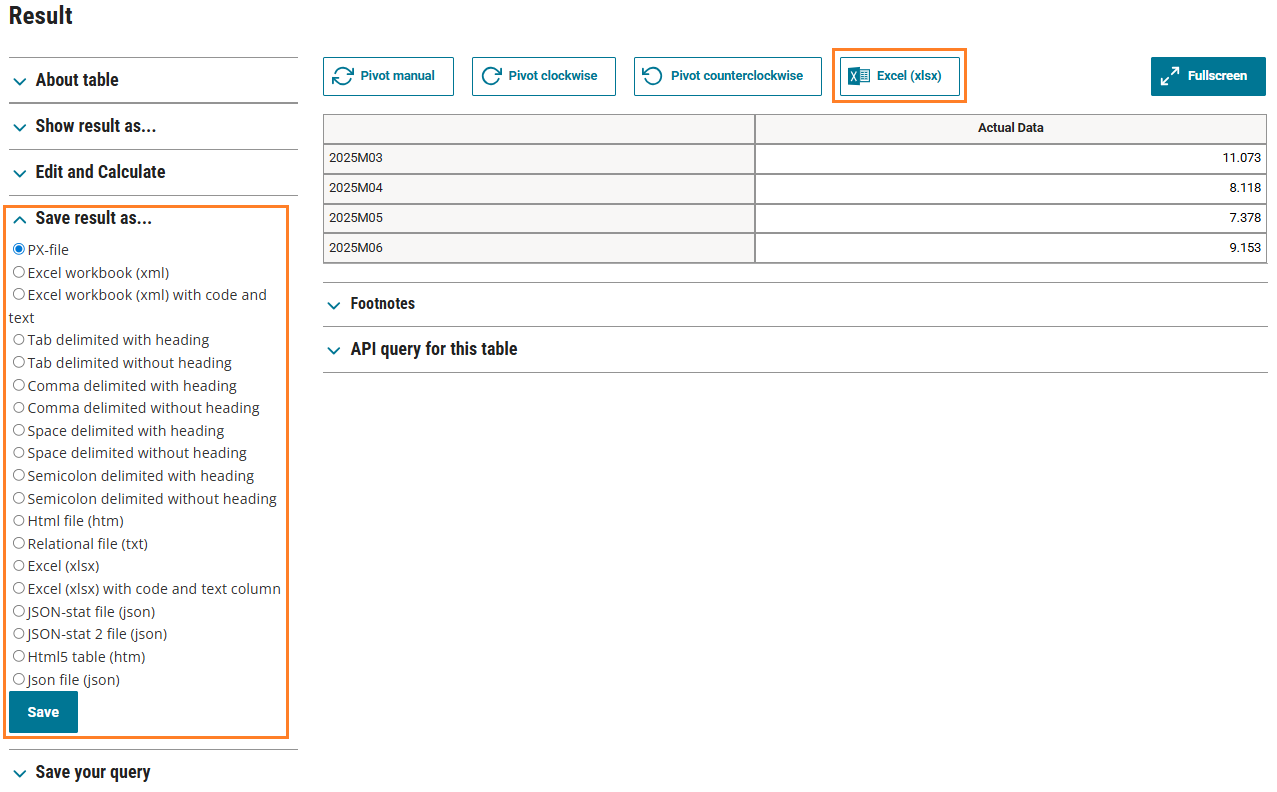The image size is (1277, 792).
Task: Expand the Footnotes section
Action: (x=382, y=304)
